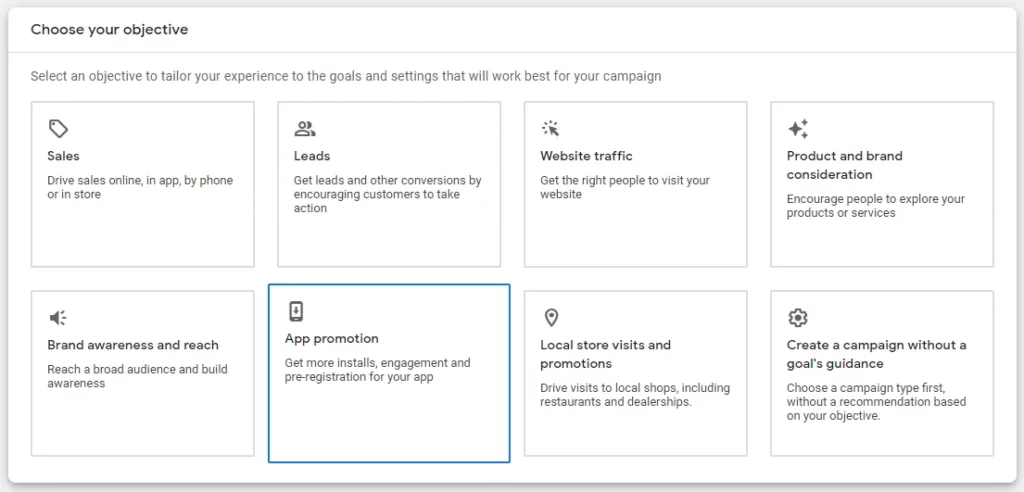Screen dimensions: 1024x492
Task: Click the App promotion phone download icon
Action: coord(296,311)
